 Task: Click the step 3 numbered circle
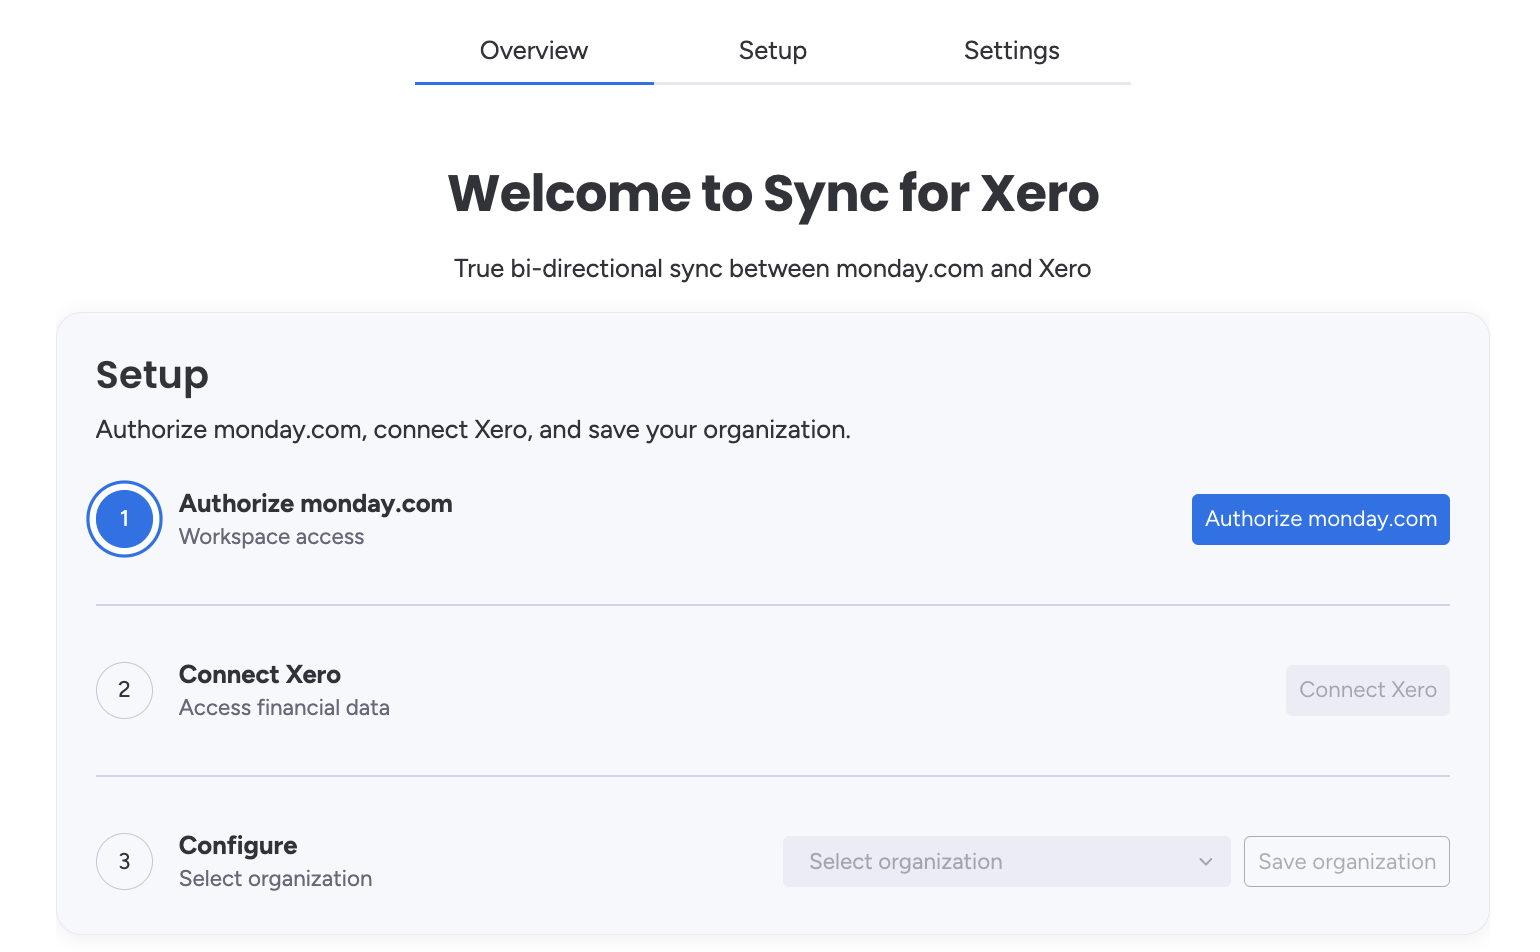point(124,861)
